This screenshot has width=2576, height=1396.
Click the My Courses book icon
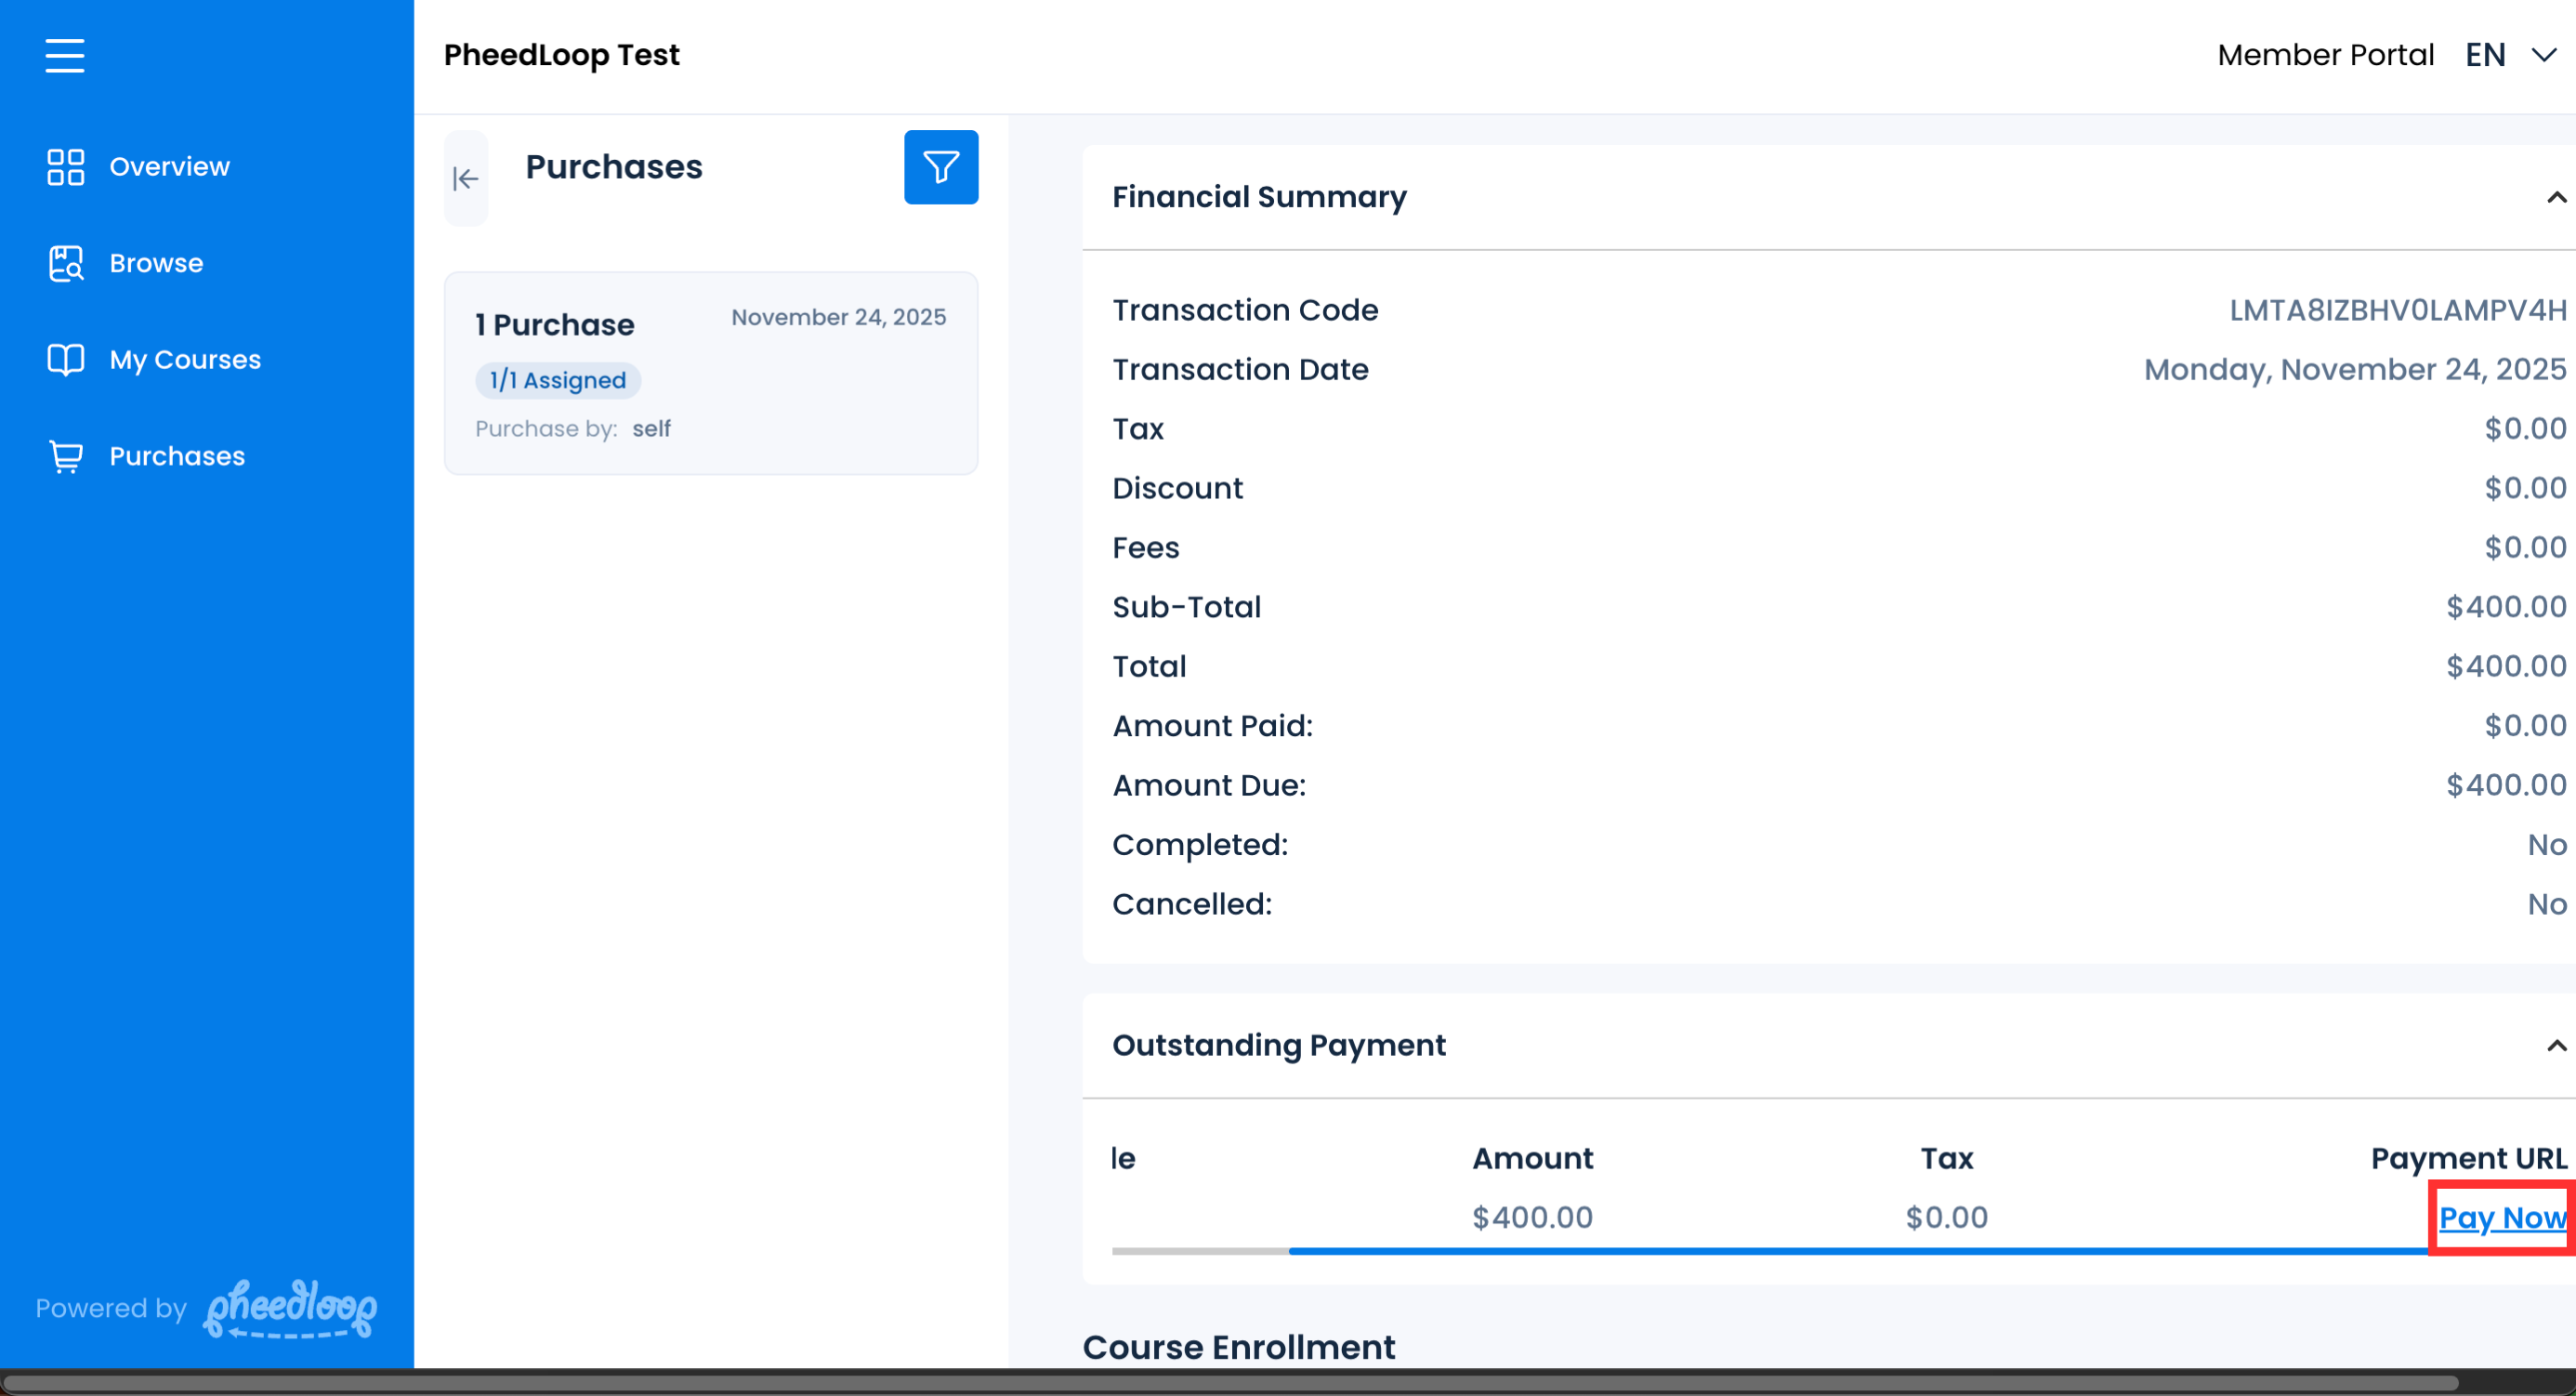point(65,360)
